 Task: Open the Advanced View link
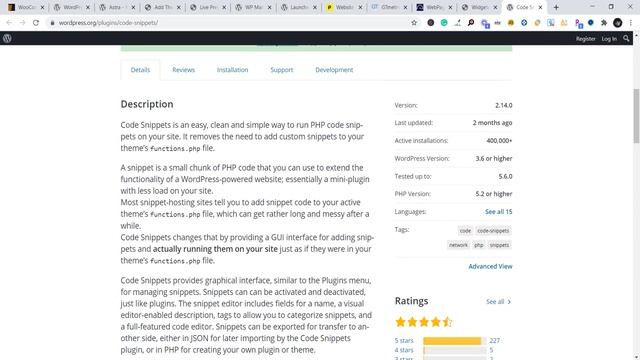(490, 267)
